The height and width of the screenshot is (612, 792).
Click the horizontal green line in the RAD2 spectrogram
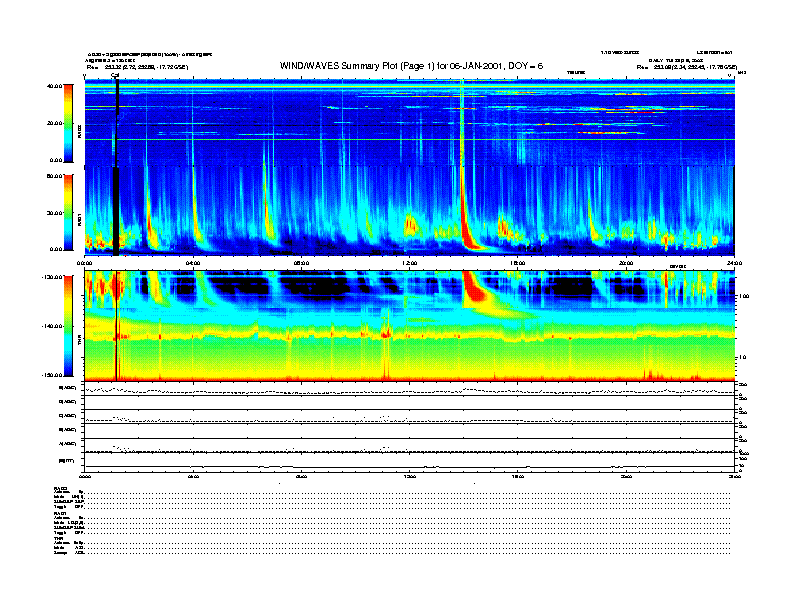pos(409,140)
